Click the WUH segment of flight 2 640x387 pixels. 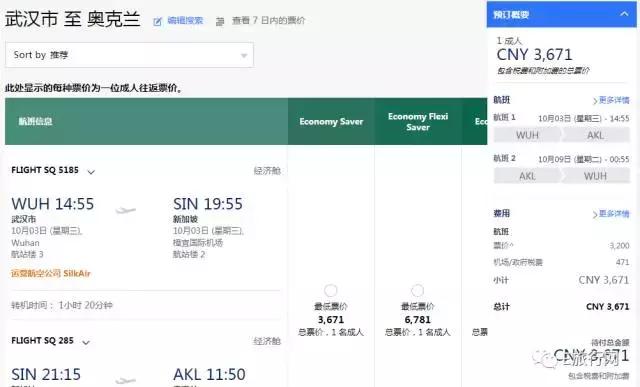point(596,176)
